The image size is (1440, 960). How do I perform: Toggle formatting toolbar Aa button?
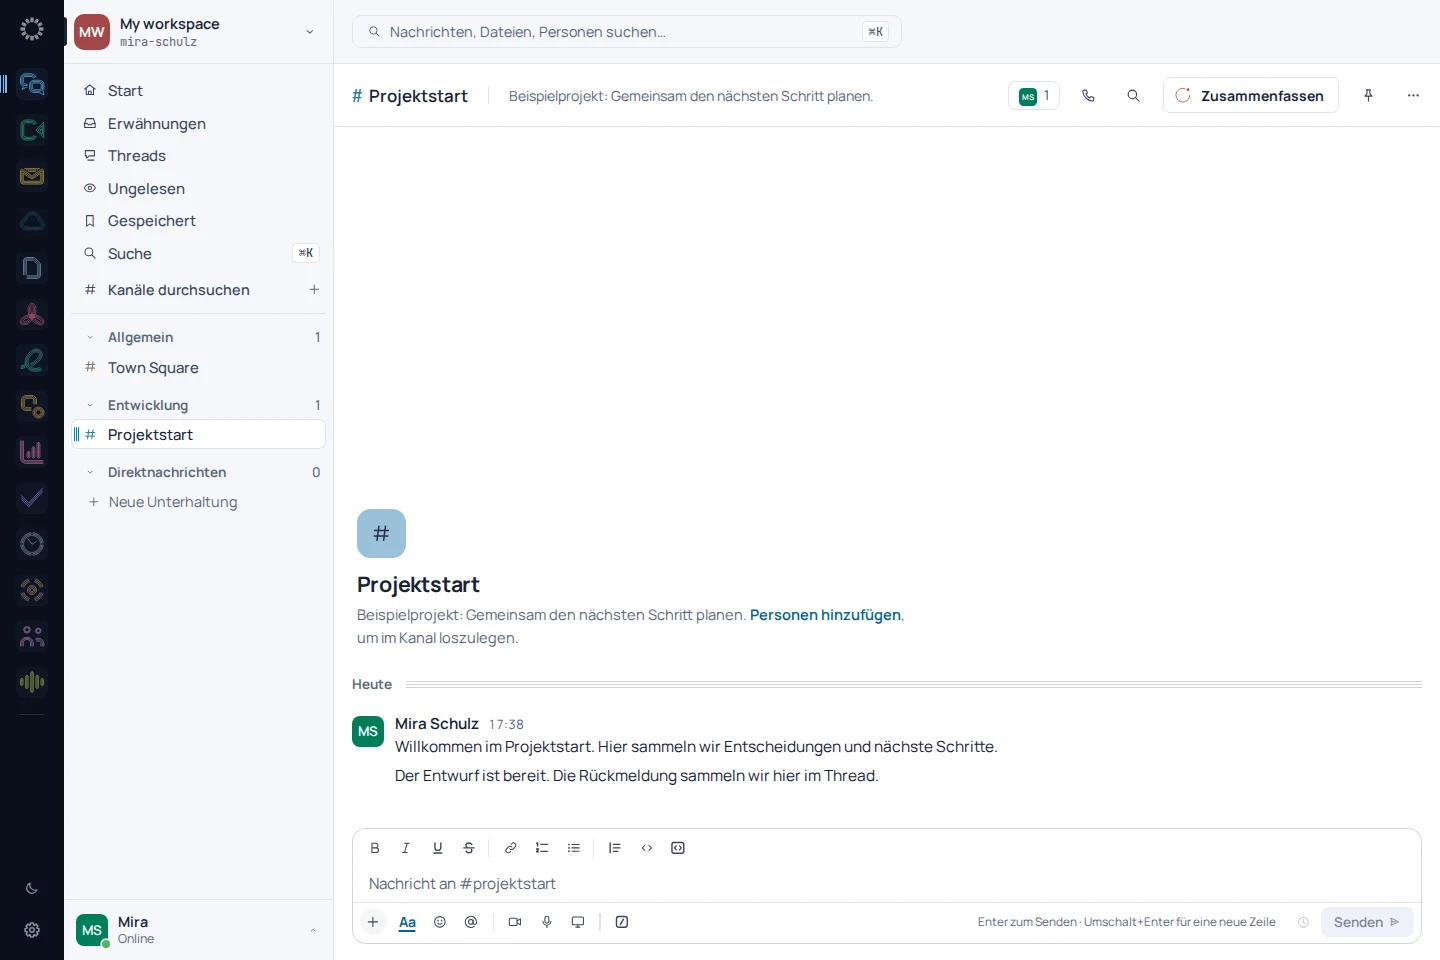(407, 922)
